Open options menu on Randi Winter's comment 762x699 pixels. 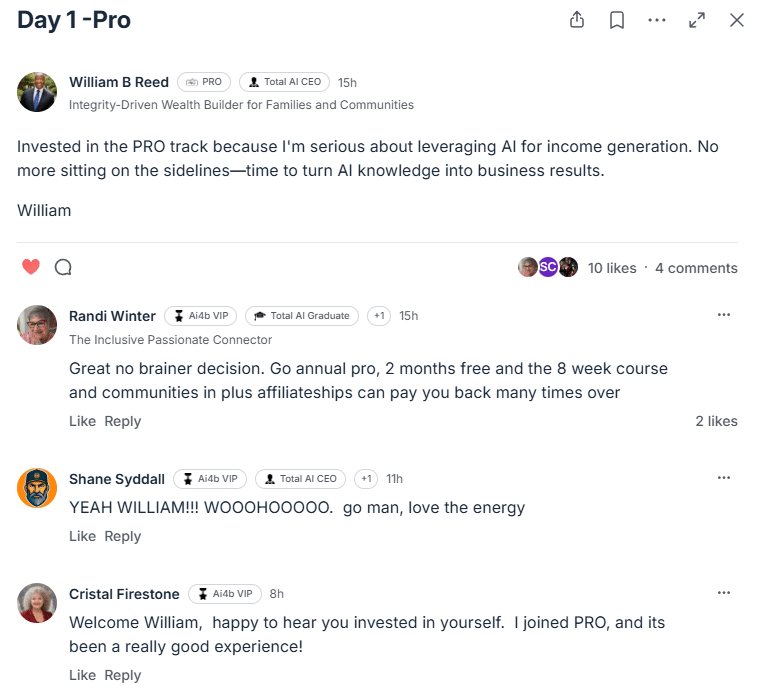point(724,315)
